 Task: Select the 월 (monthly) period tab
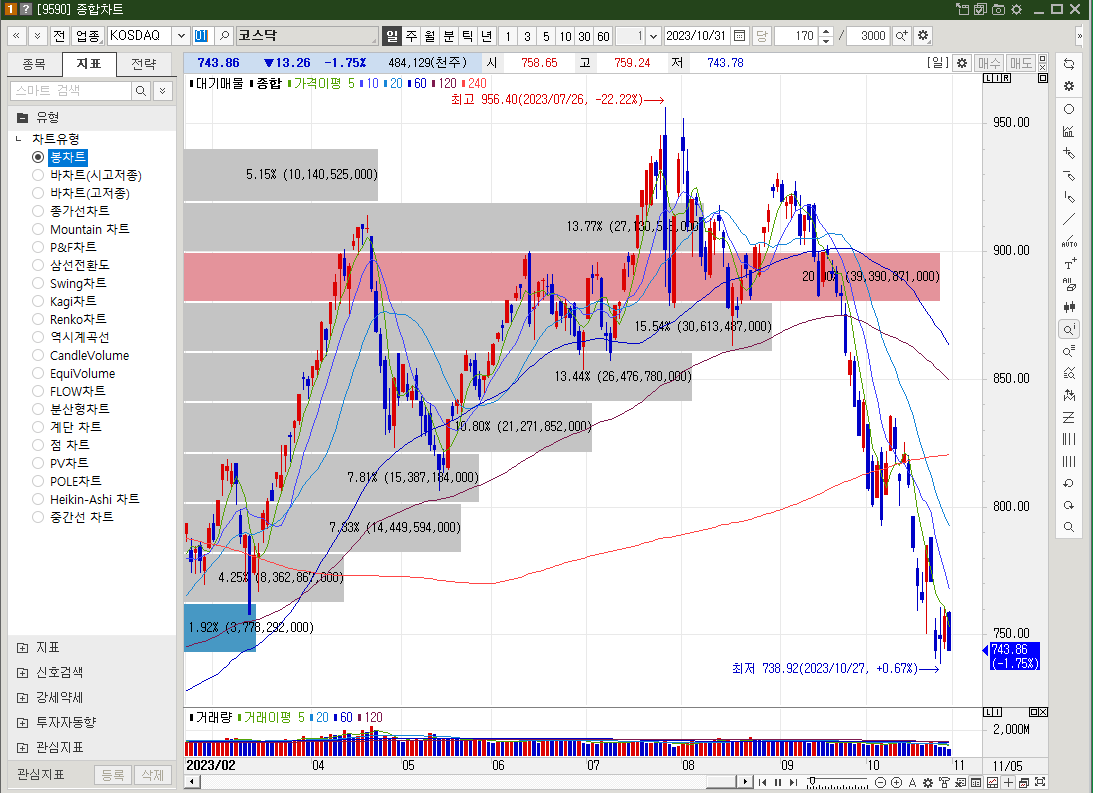tap(430, 36)
